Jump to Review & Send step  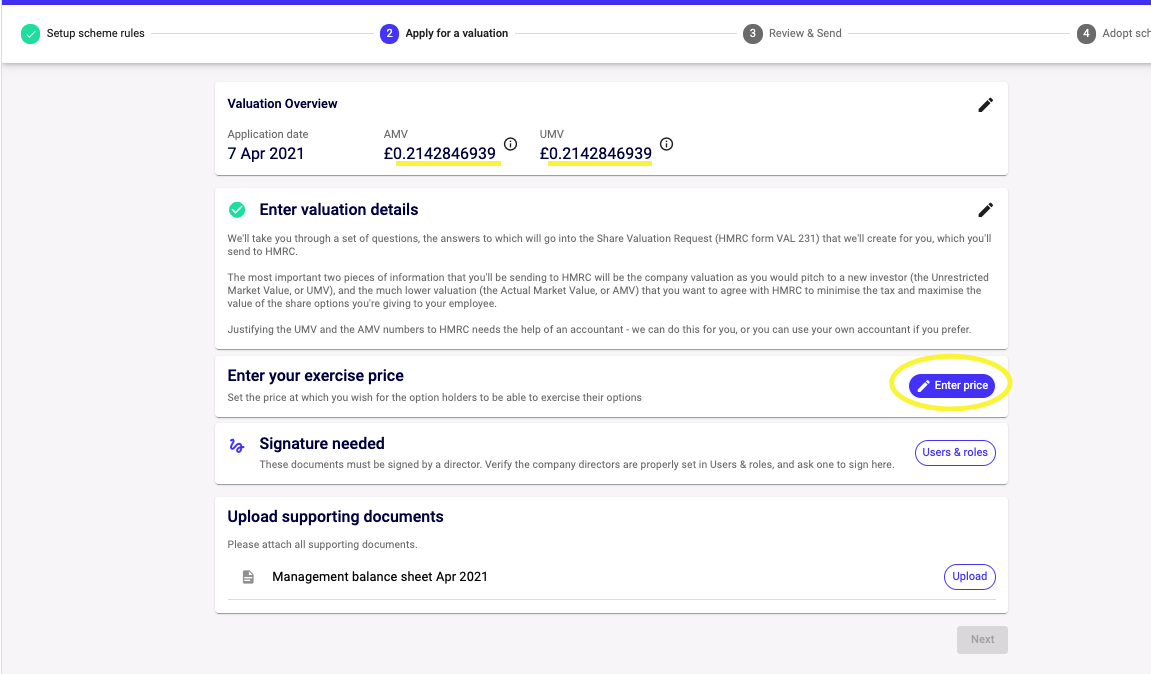click(805, 33)
